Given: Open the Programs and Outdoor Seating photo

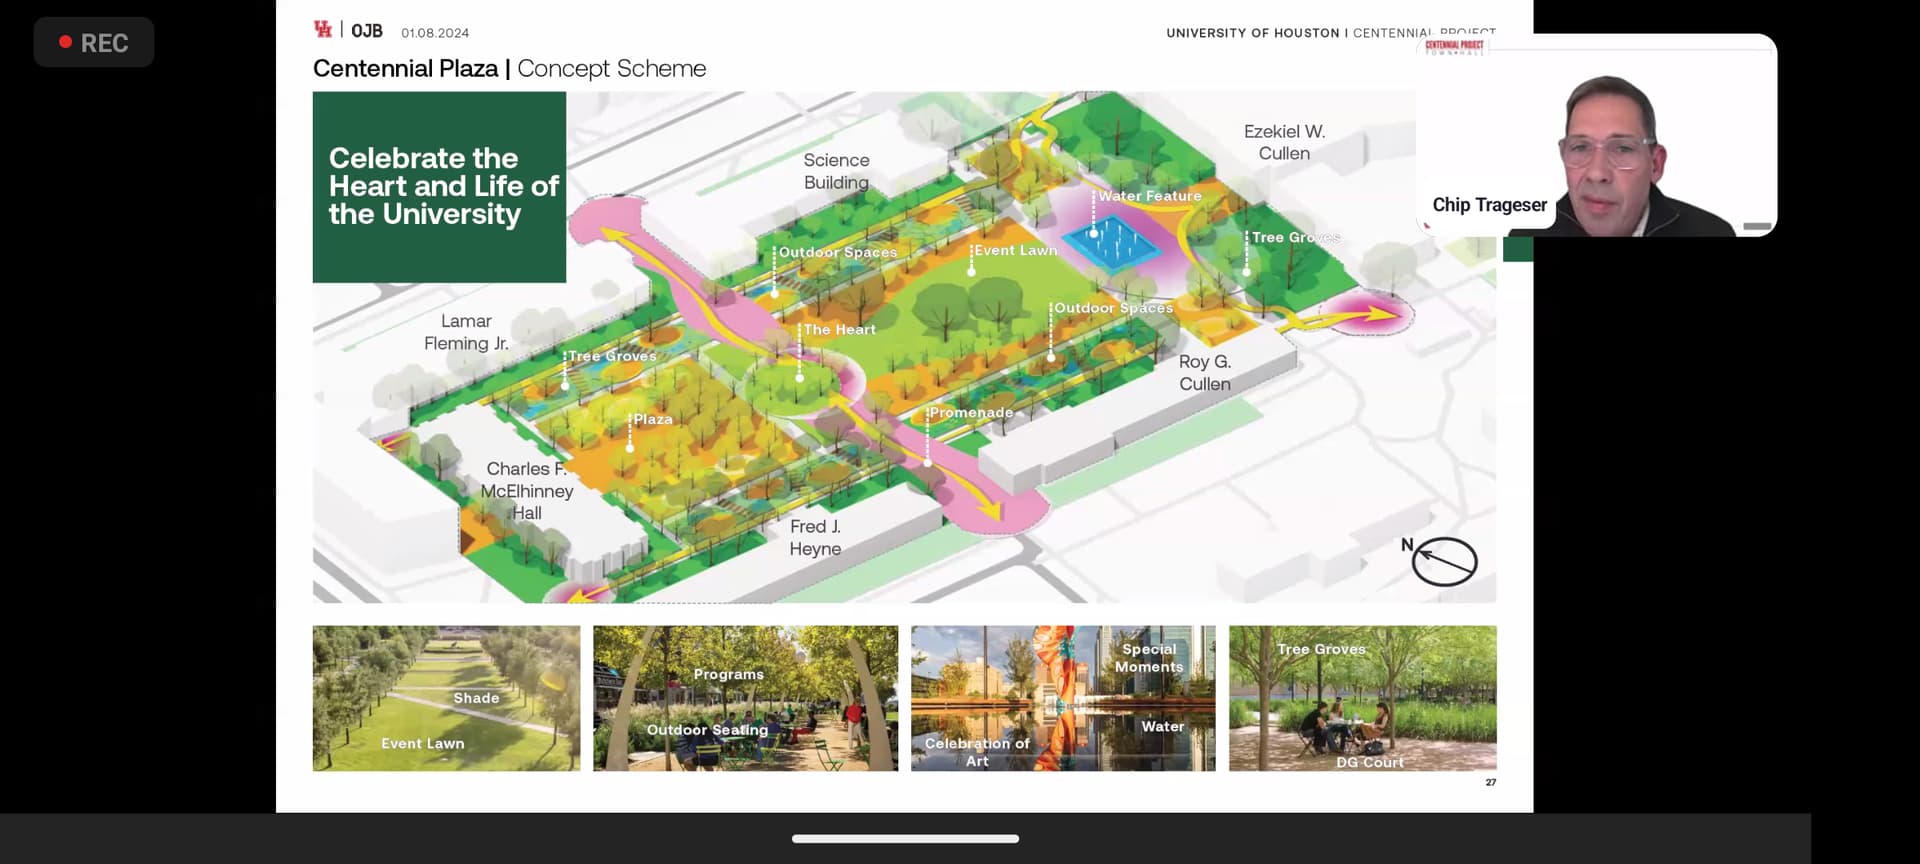Looking at the screenshot, I should click(746, 698).
